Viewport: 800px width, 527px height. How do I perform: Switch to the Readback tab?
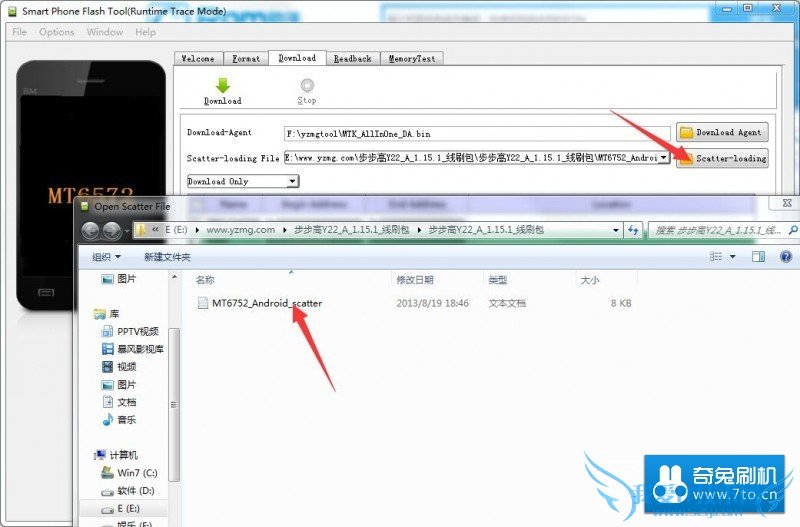coord(353,59)
